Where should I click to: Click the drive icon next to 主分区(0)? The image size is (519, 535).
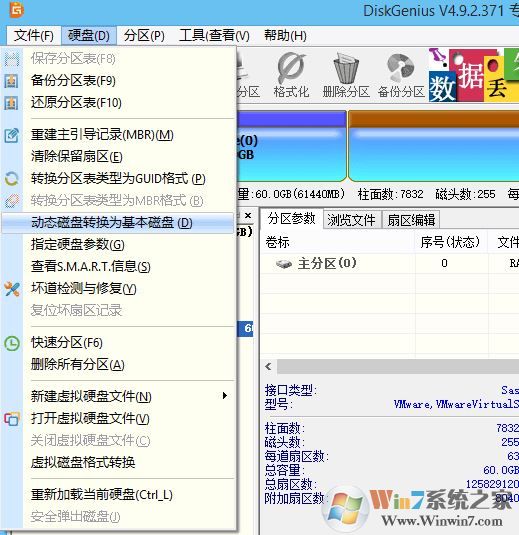coord(284,264)
